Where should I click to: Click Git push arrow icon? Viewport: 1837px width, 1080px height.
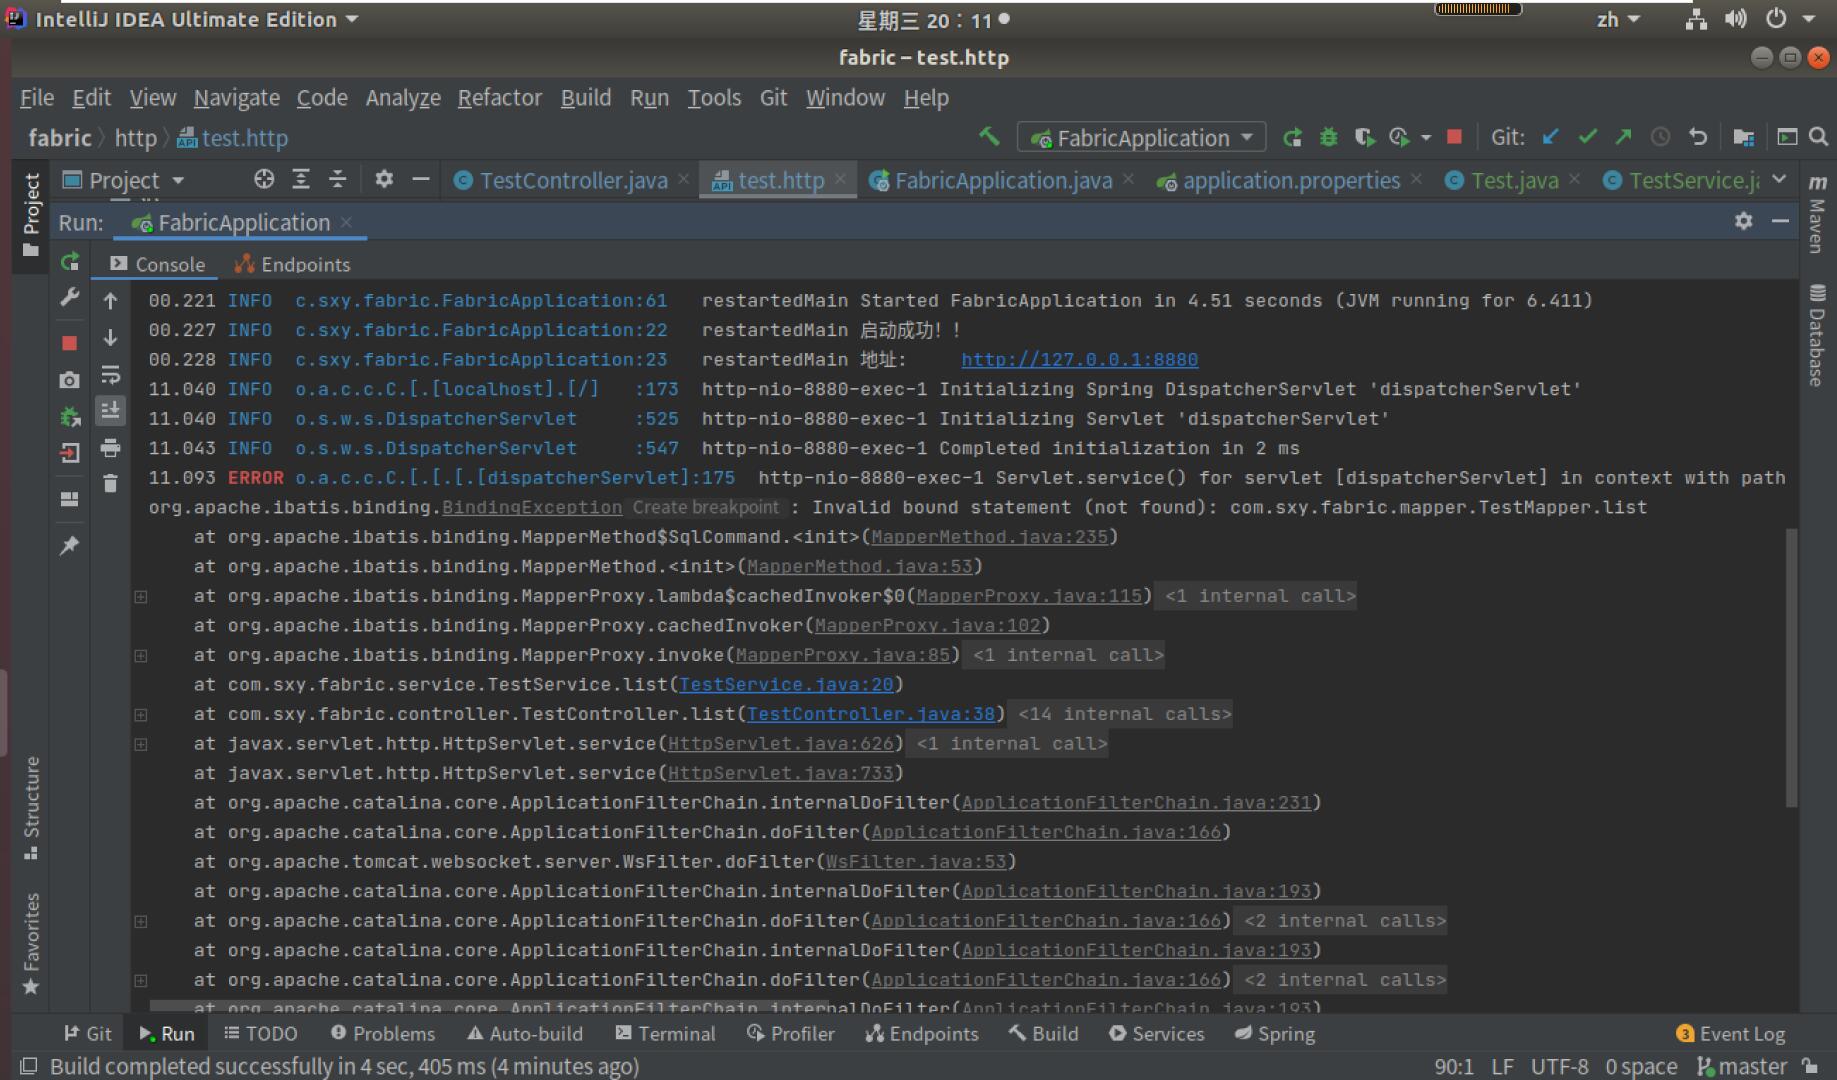pyautogui.click(x=1623, y=137)
